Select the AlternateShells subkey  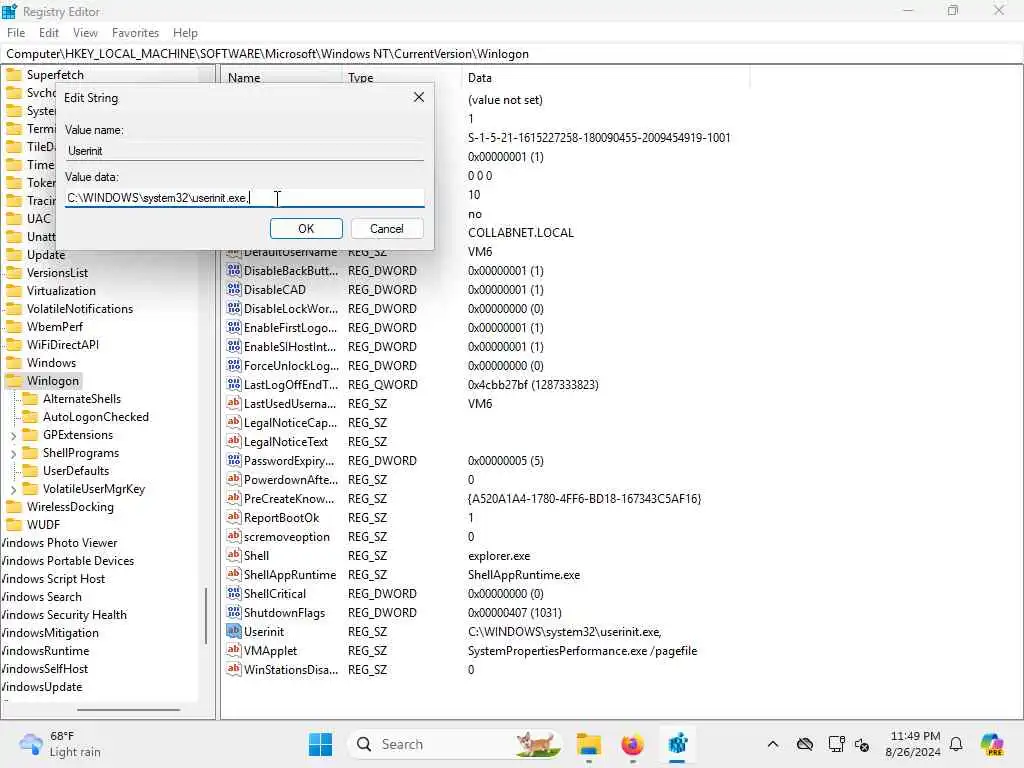[82, 398]
